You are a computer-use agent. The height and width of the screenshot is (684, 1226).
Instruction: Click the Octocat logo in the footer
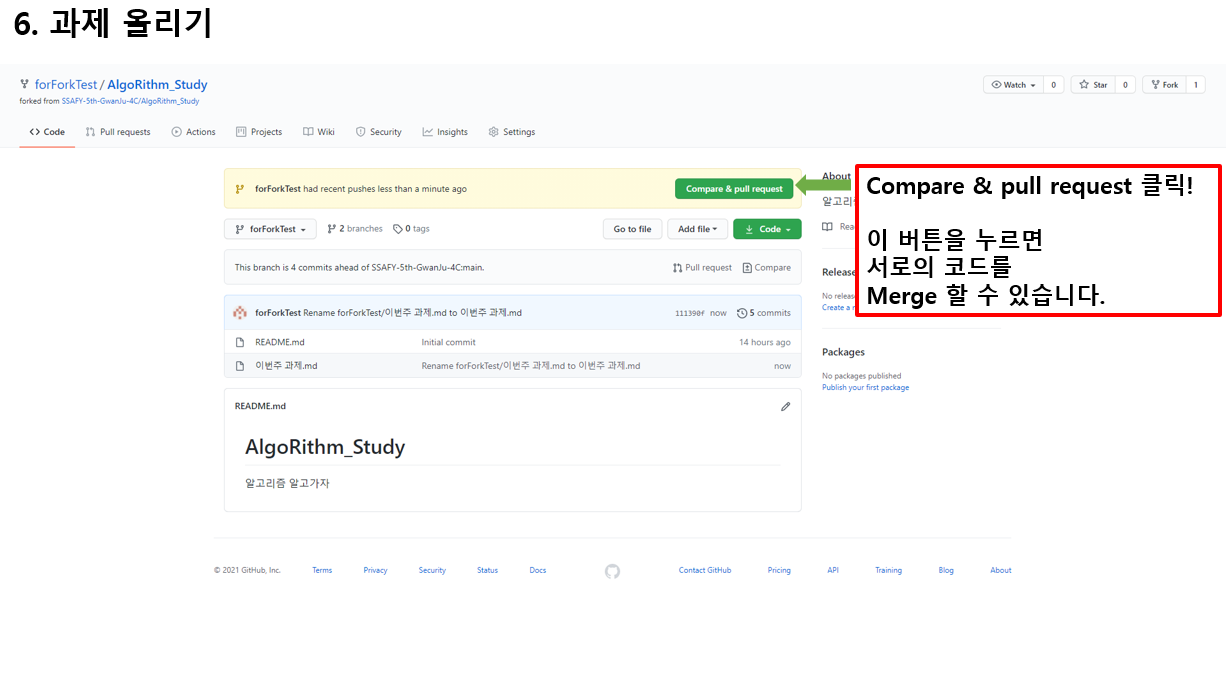[612, 570]
